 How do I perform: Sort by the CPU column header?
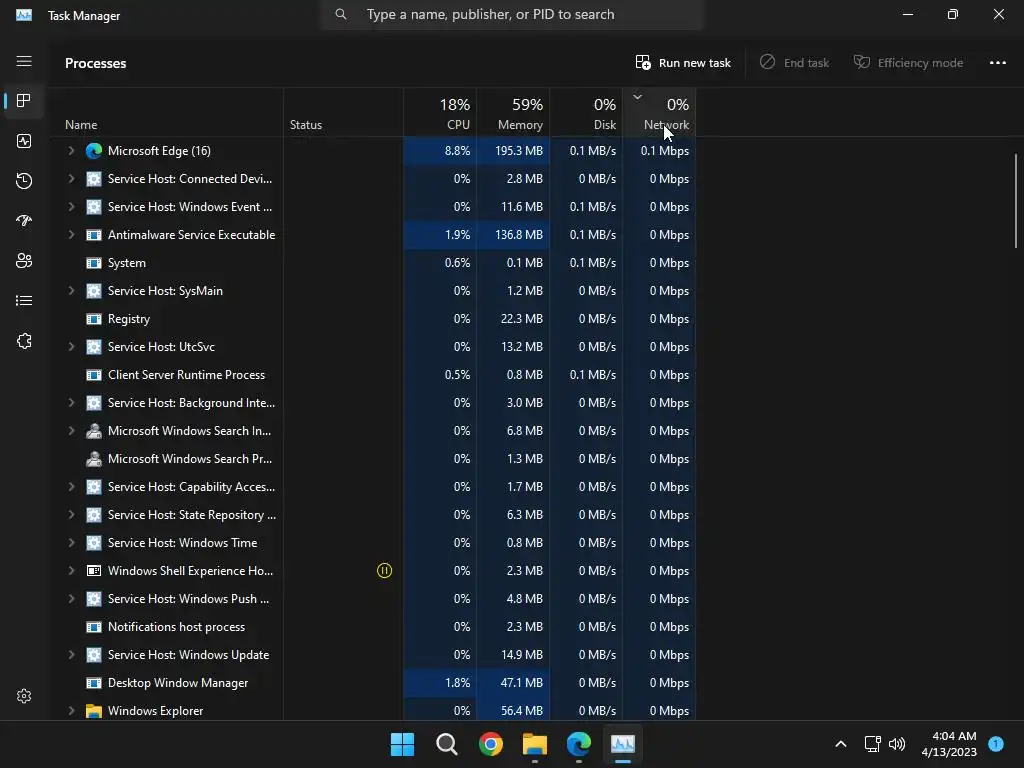tap(440, 113)
